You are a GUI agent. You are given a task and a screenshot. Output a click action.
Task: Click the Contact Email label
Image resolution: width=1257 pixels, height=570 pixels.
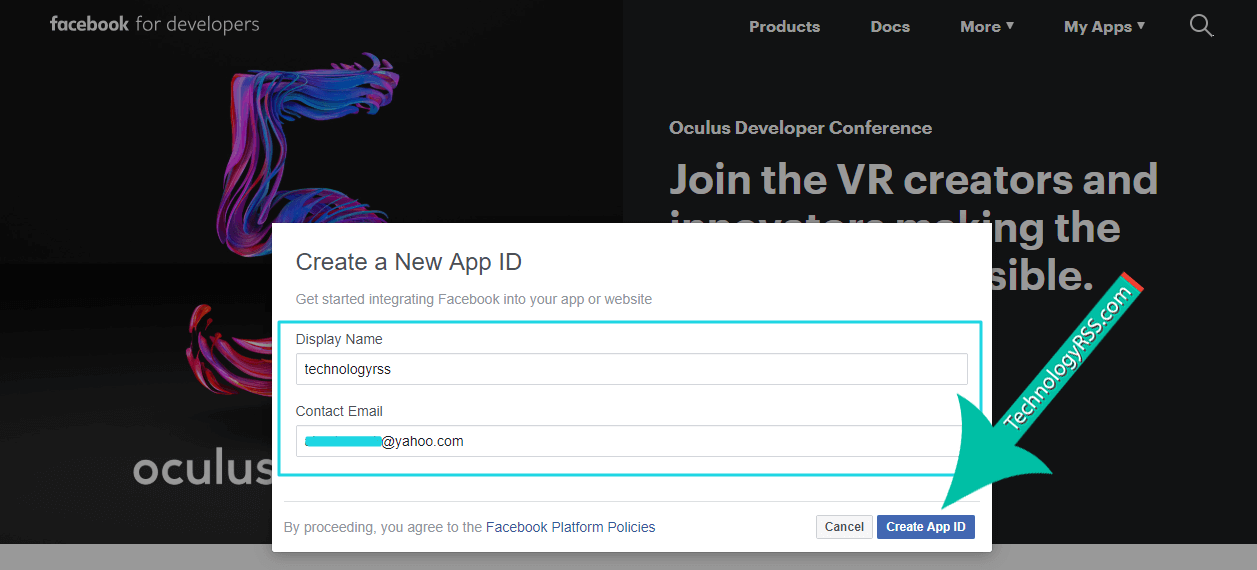[x=339, y=411]
